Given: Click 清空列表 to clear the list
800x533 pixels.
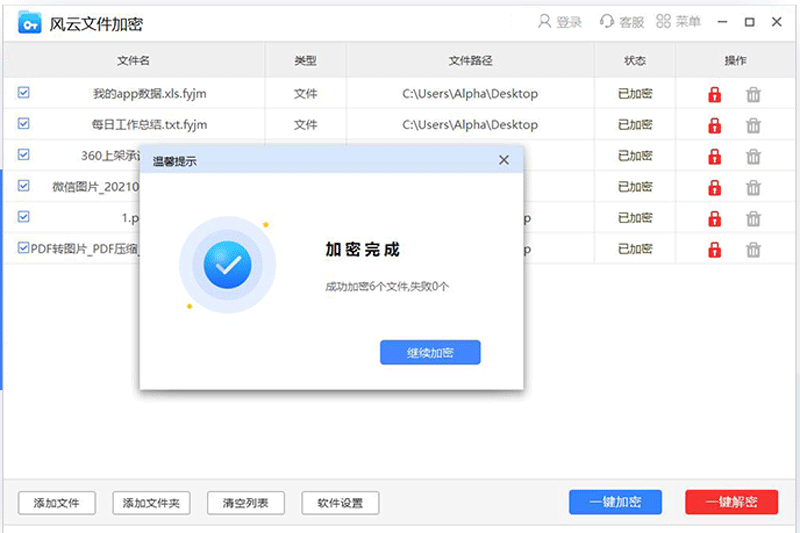Looking at the screenshot, I should pos(245,502).
